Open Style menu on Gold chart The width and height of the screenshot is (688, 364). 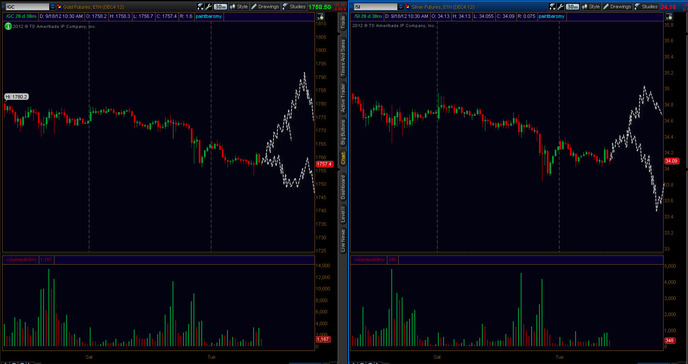pyautogui.click(x=239, y=7)
